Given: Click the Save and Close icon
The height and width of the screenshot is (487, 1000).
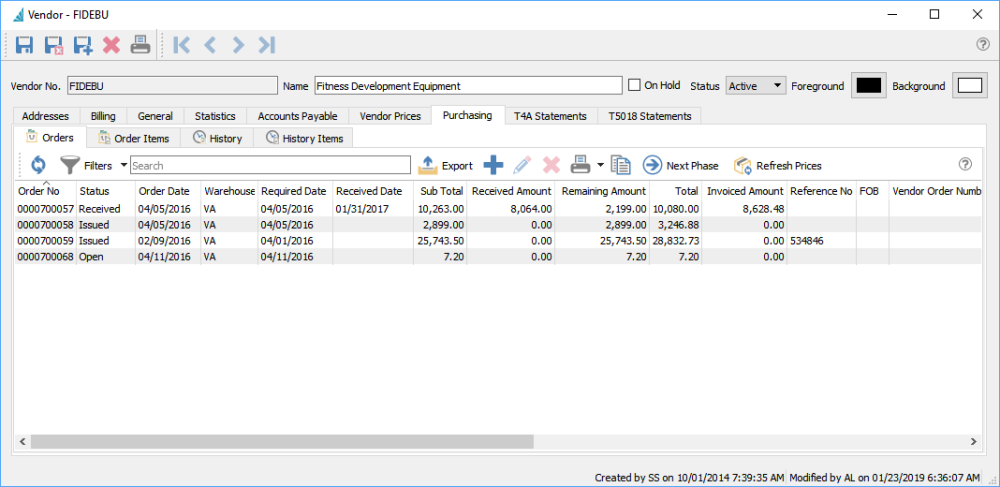Looking at the screenshot, I should coord(54,45).
